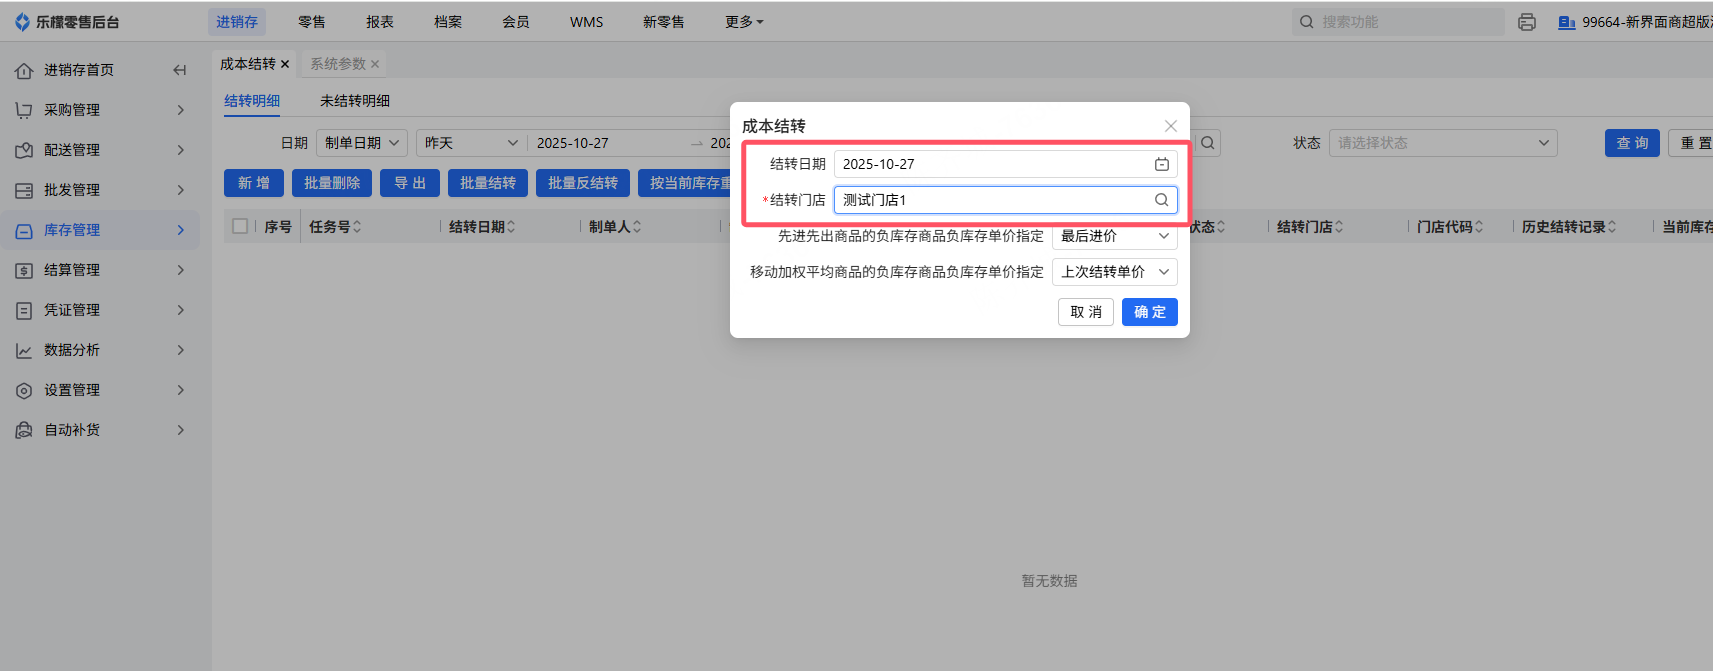The image size is (1713, 671).
Task: Close the 系统参数 tab
Action: pos(375,64)
